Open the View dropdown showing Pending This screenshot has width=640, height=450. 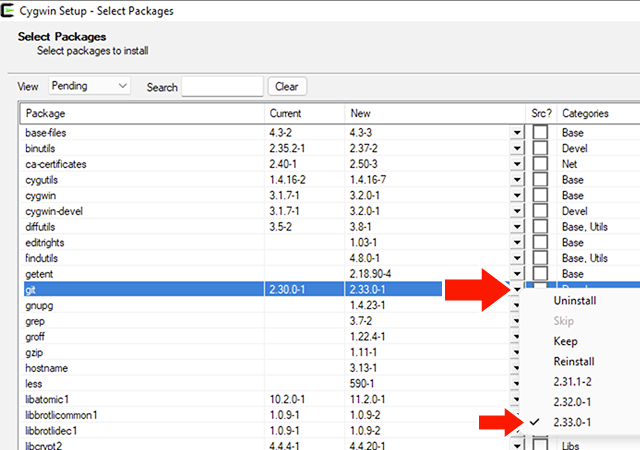pyautogui.click(x=90, y=87)
